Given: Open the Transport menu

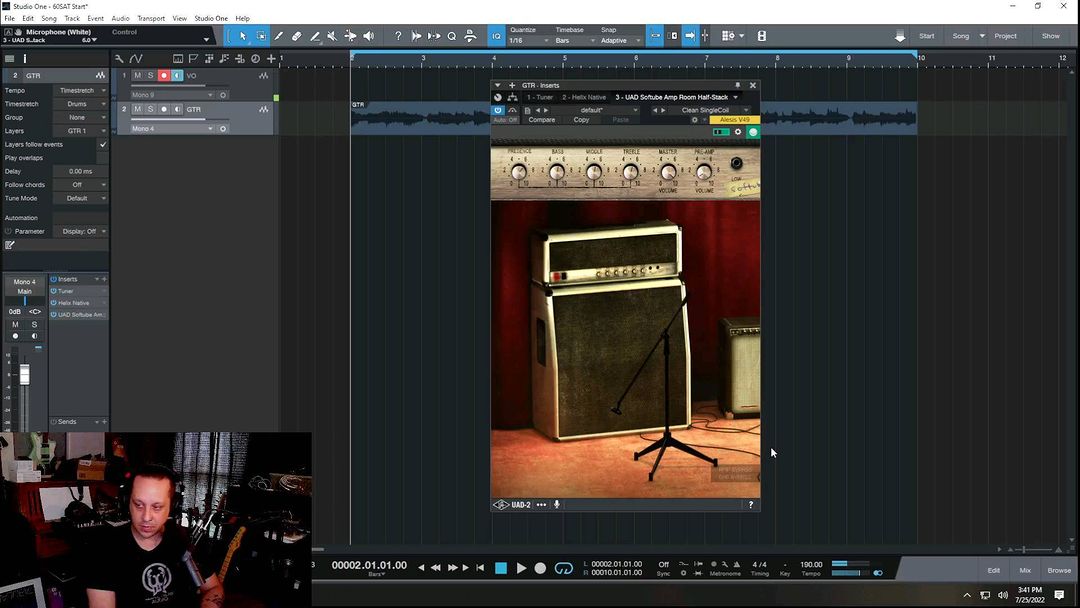Looking at the screenshot, I should [x=151, y=18].
